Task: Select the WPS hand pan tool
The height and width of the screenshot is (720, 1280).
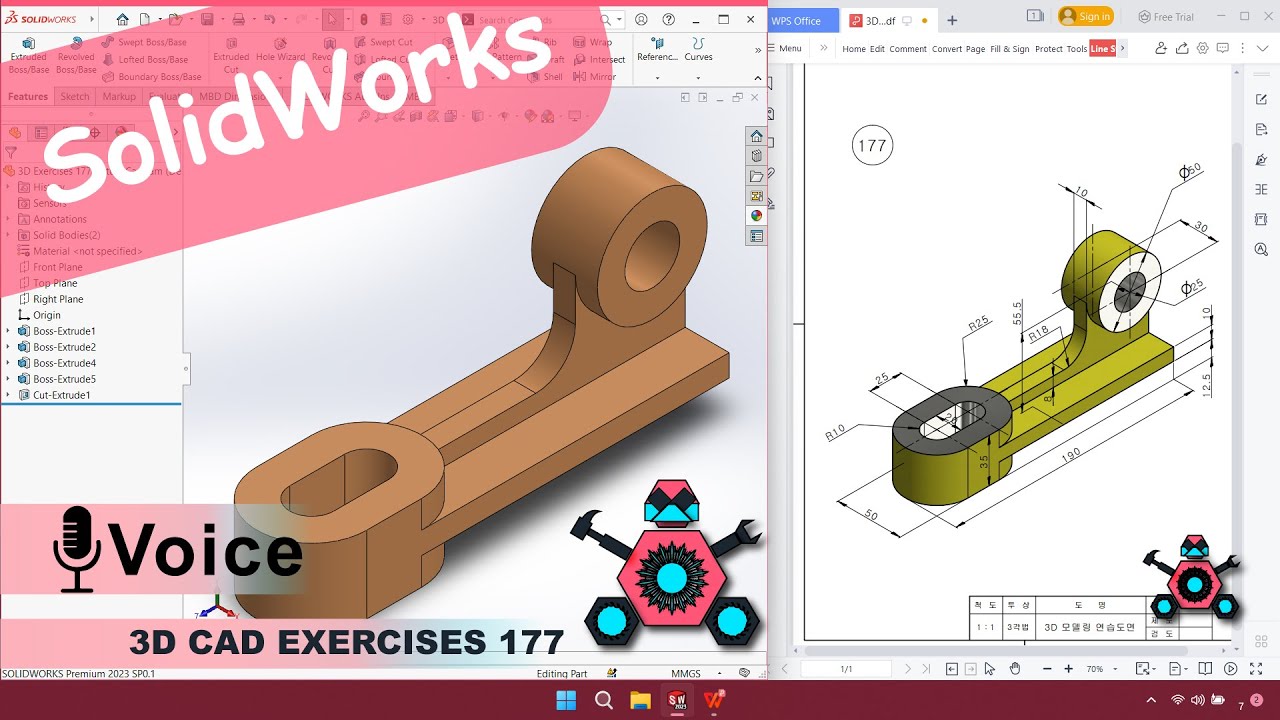Action: [1014, 669]
